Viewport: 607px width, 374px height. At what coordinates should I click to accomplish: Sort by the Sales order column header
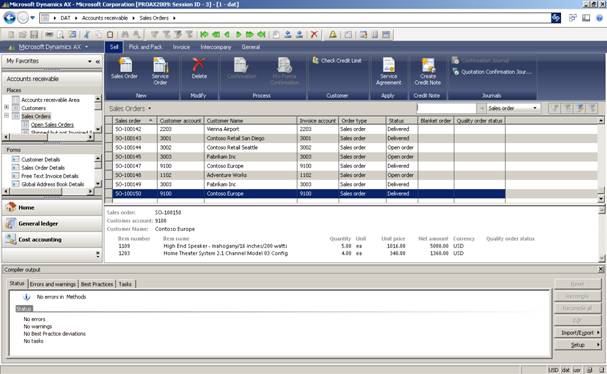click(134, 121)
